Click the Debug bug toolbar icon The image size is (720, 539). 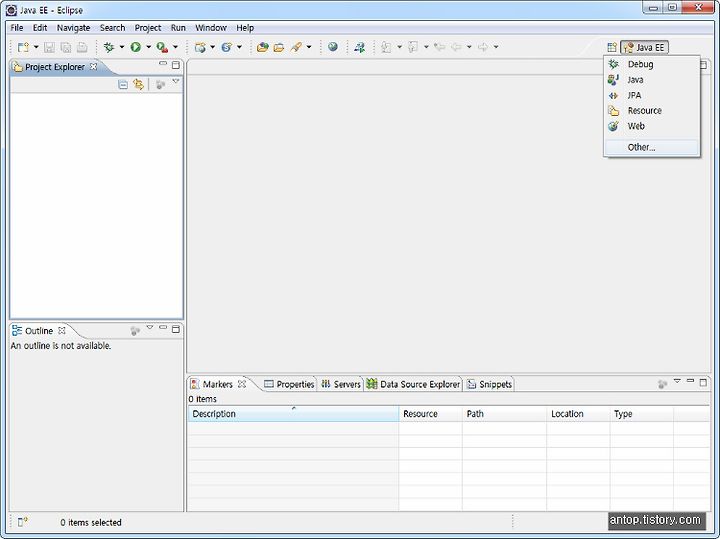pyautogui.click(x=109, y=47)
